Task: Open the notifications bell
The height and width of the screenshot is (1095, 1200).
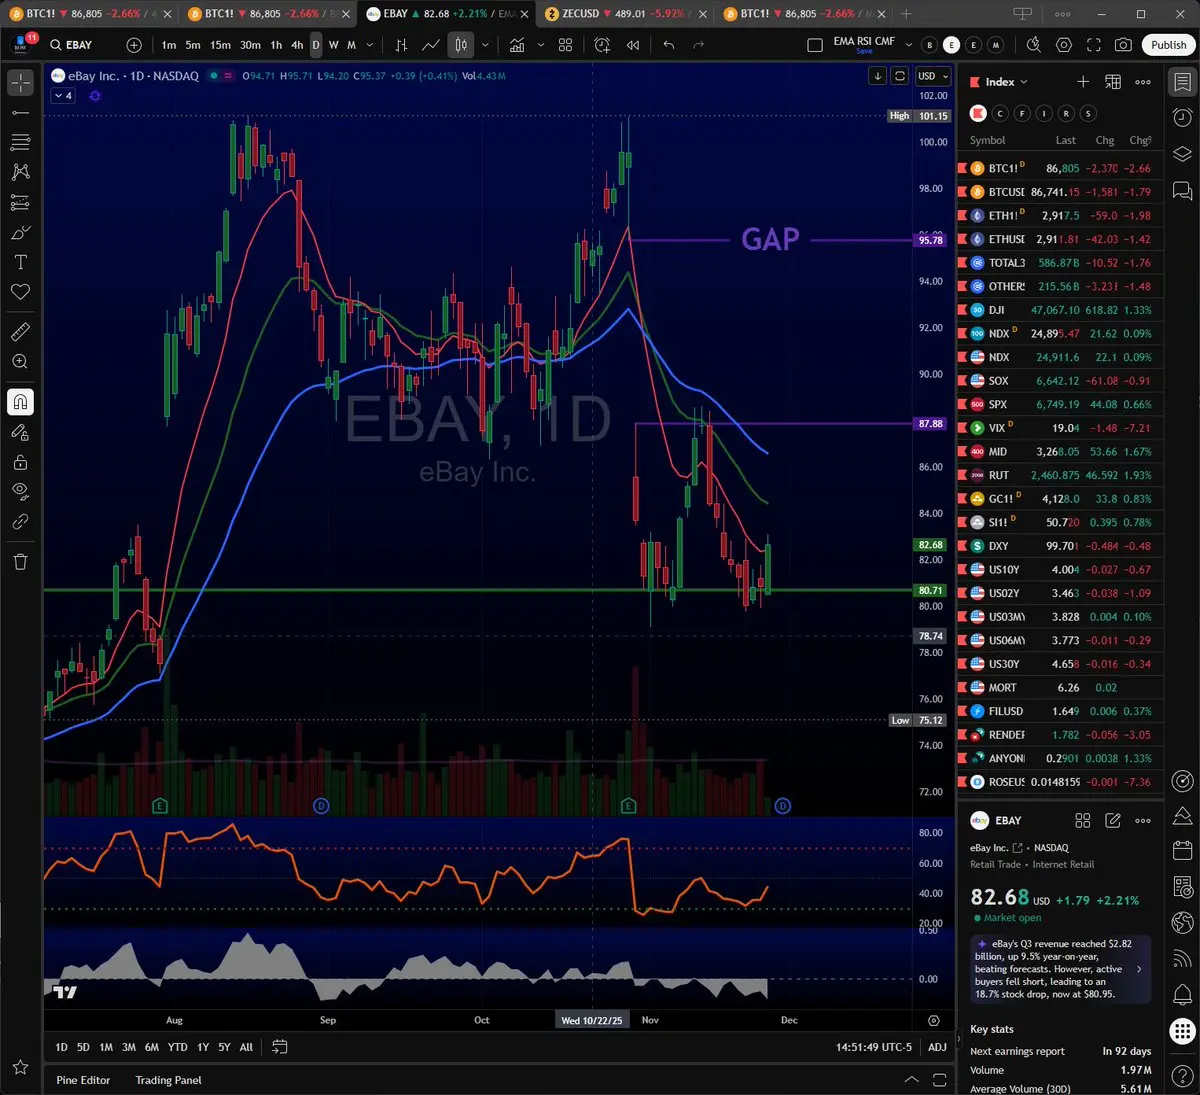Action: pos(1182,994)
